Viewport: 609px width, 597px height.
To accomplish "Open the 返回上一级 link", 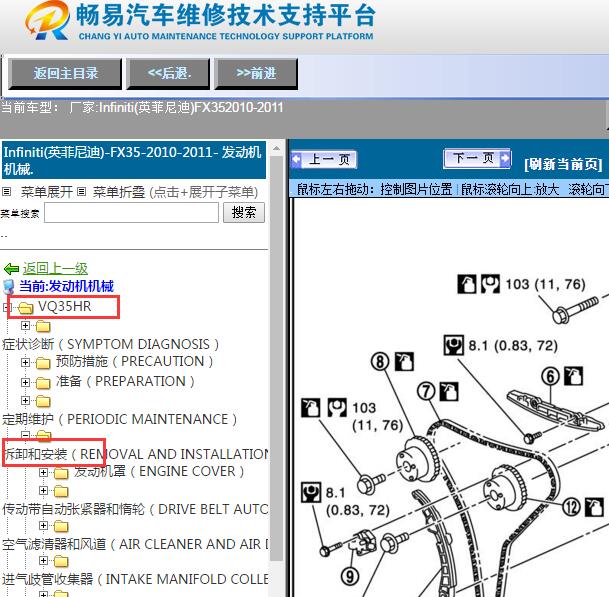I will point(55,268).
